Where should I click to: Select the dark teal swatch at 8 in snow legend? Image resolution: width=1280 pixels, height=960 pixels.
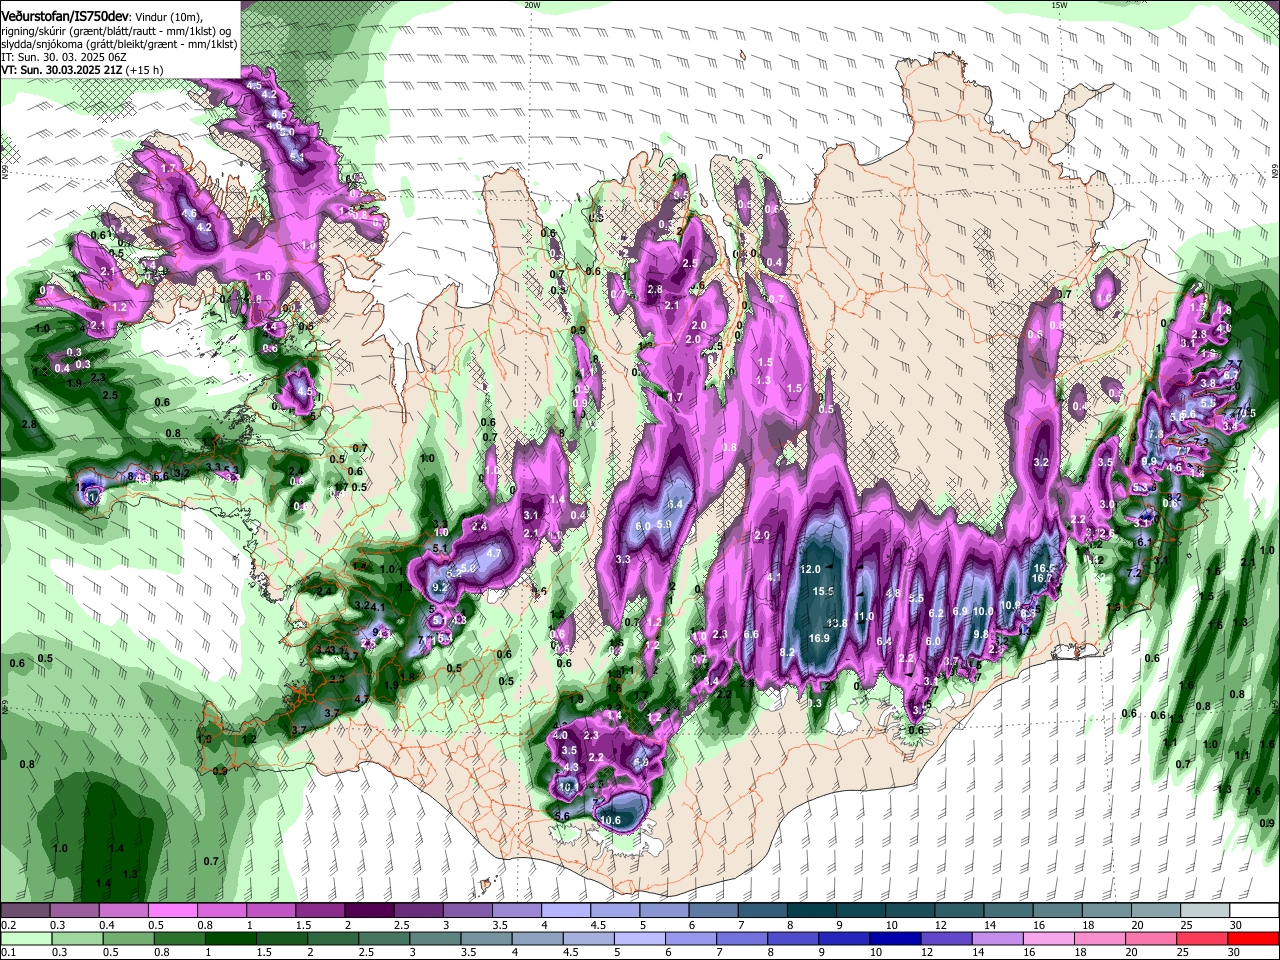point(812,911)
